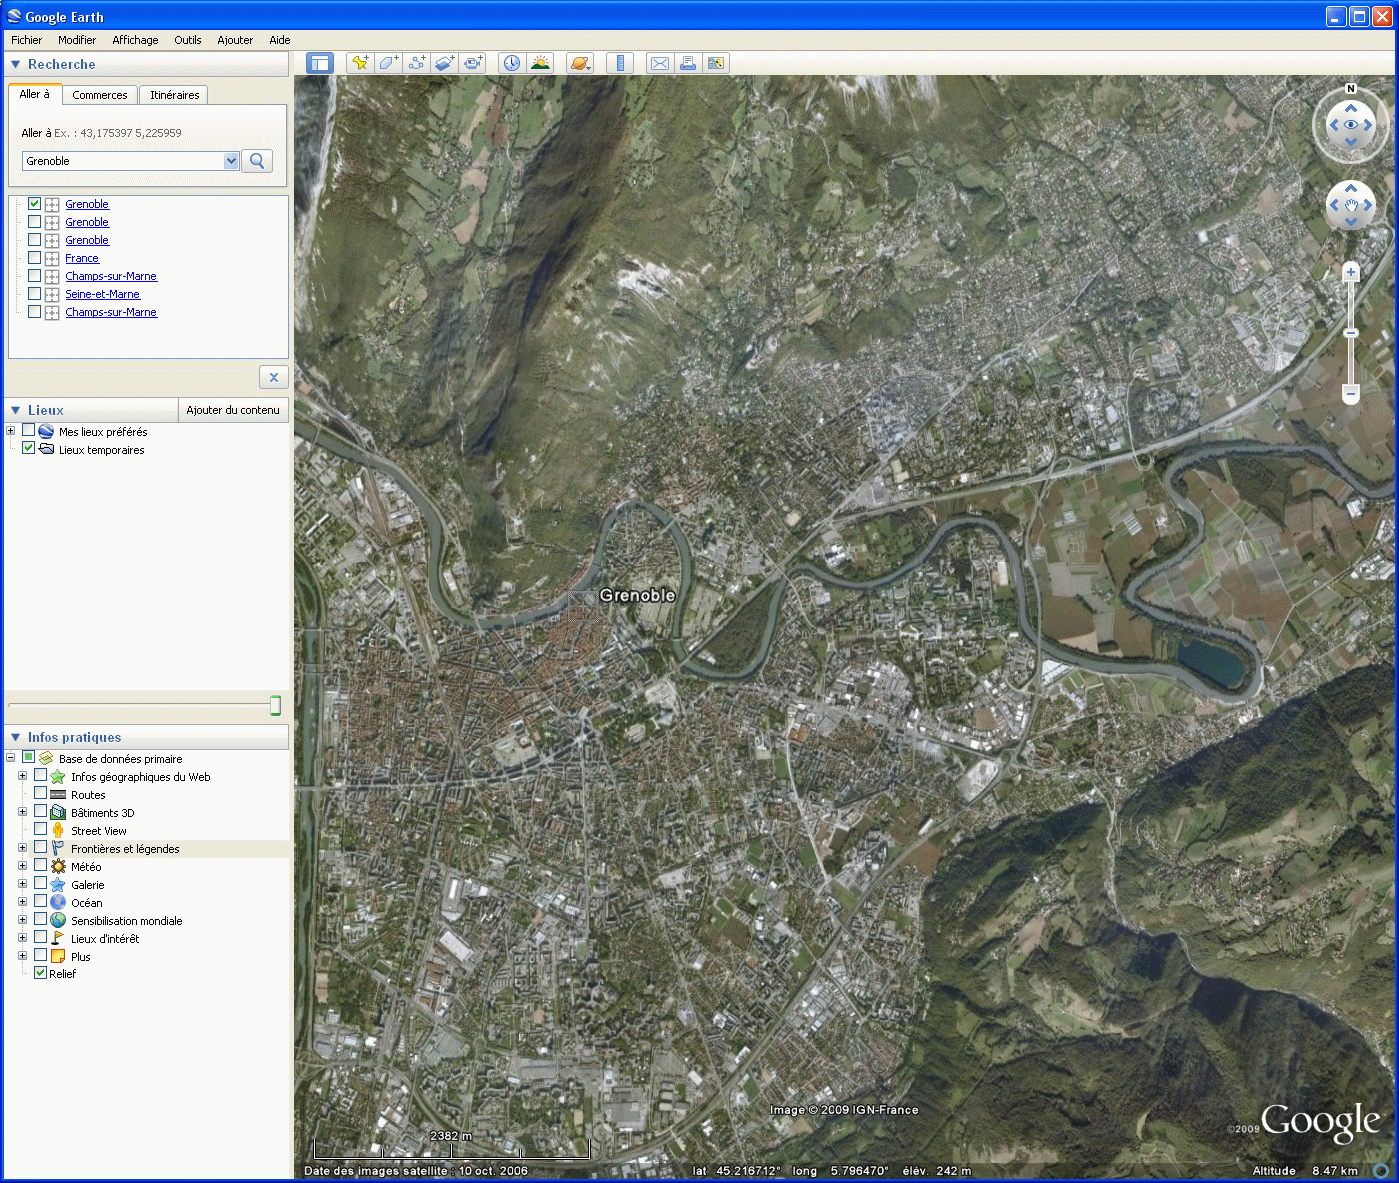Email the current view
The width and height of the screenshot is (1399, 1183).
(x=659, y=63)
